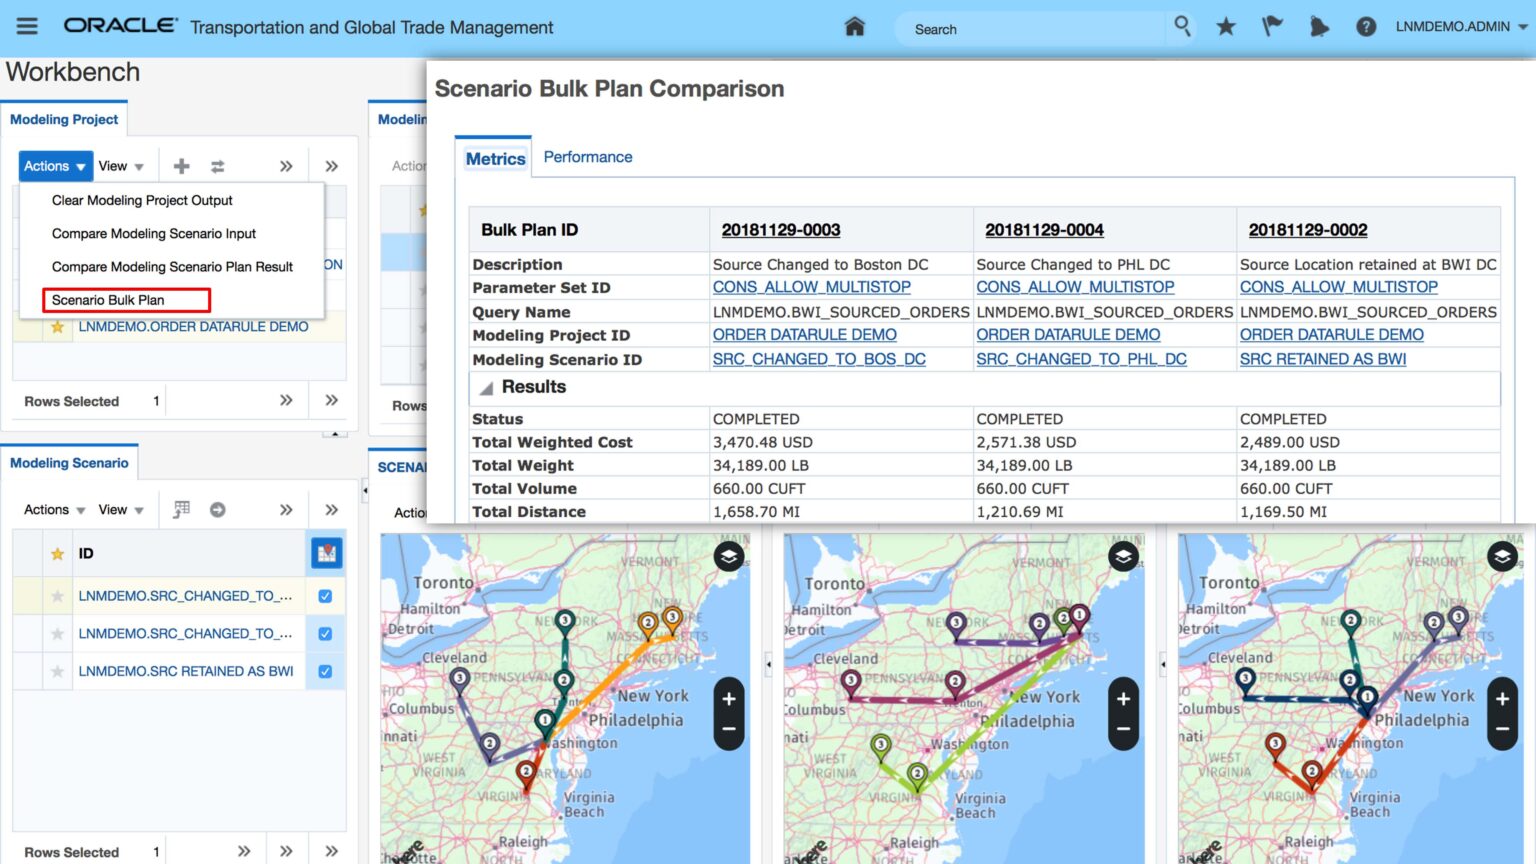Zoom in on the middle map
This screenshot has height=864, width=1536.
click(1122, 697)
